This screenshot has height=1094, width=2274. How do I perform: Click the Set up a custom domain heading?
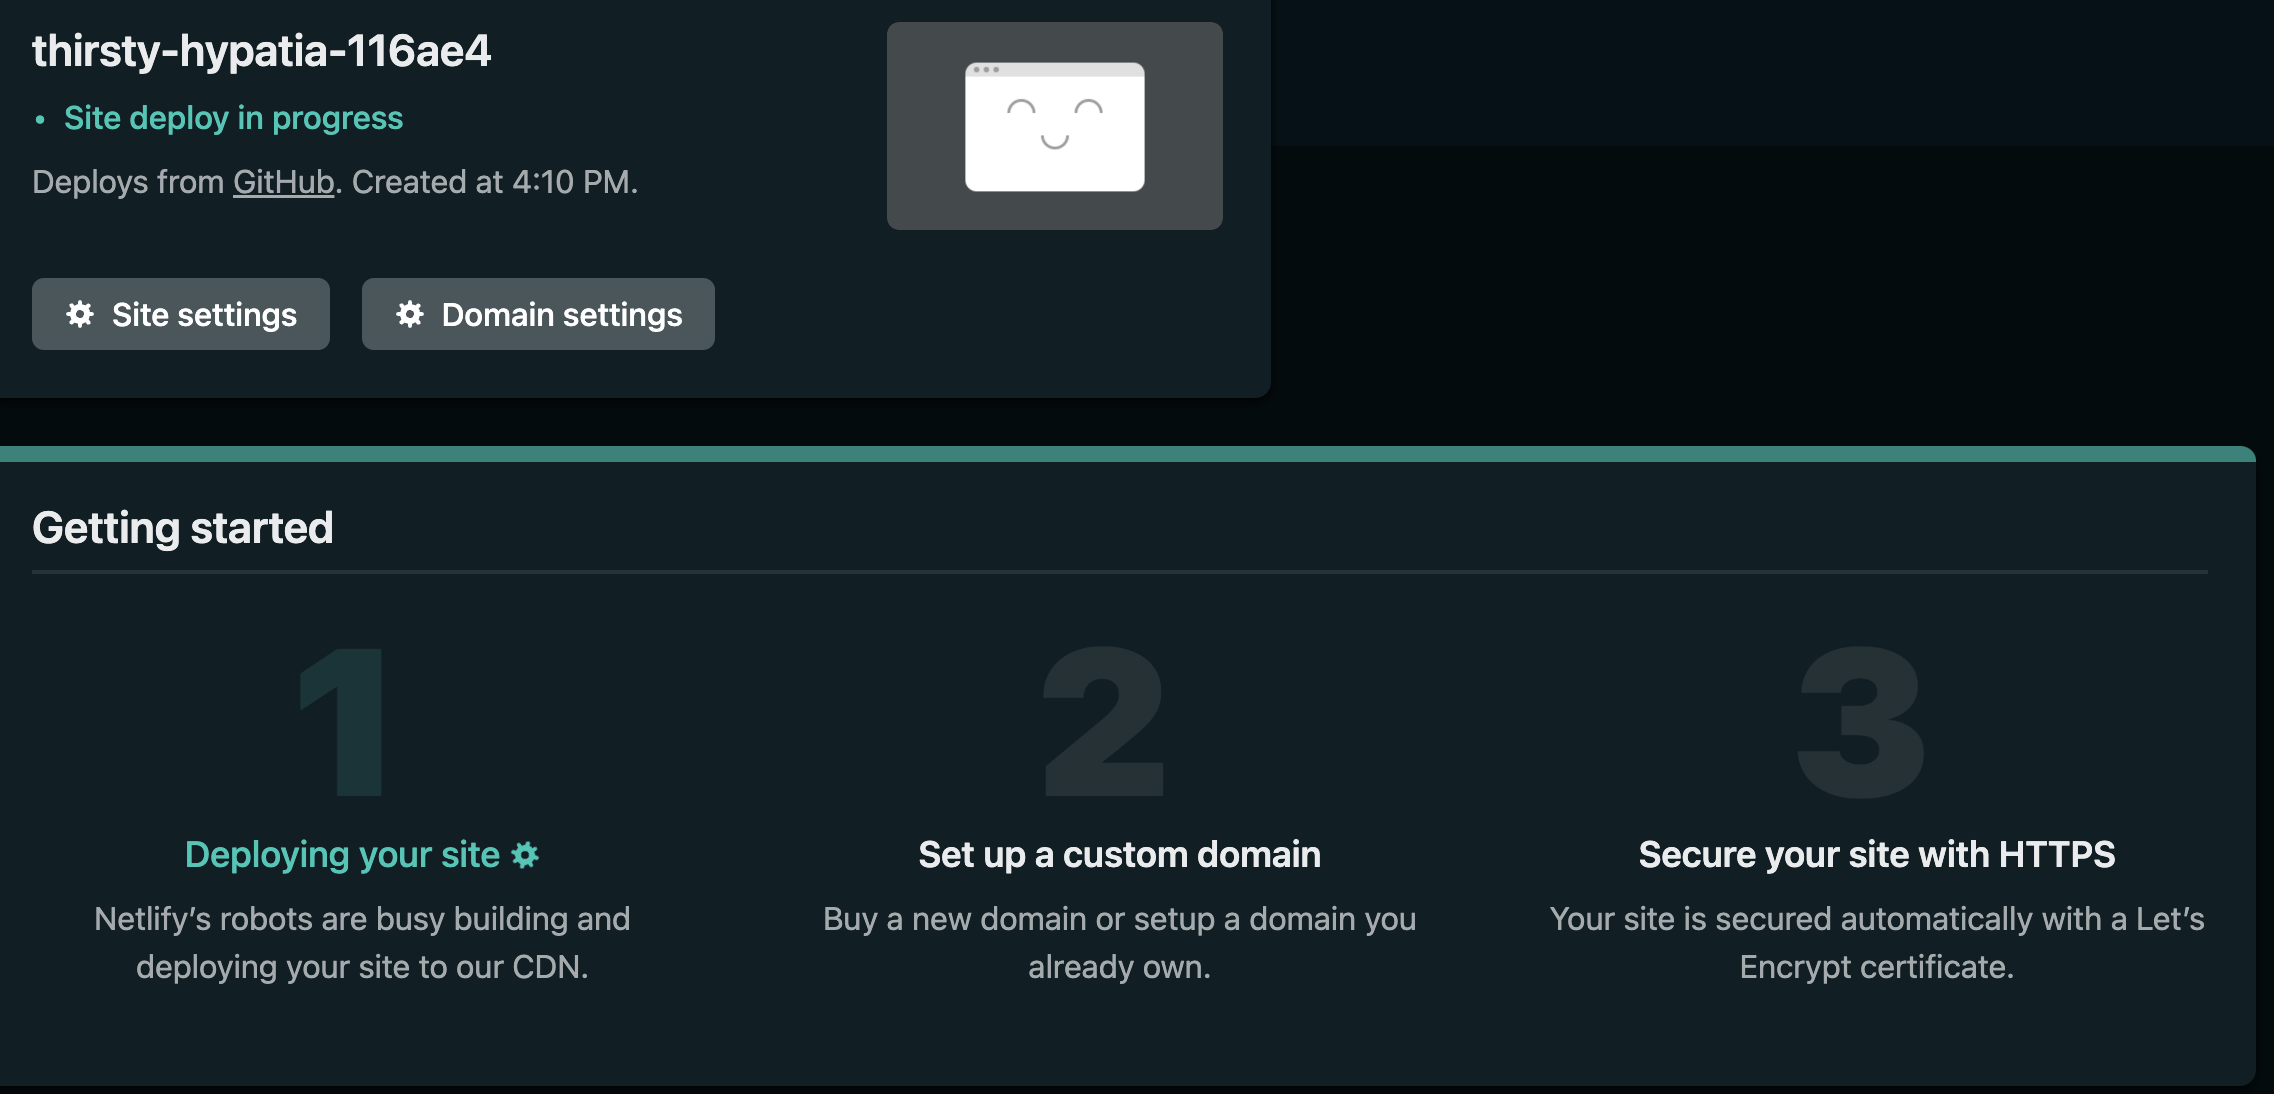pos(1119,855)
